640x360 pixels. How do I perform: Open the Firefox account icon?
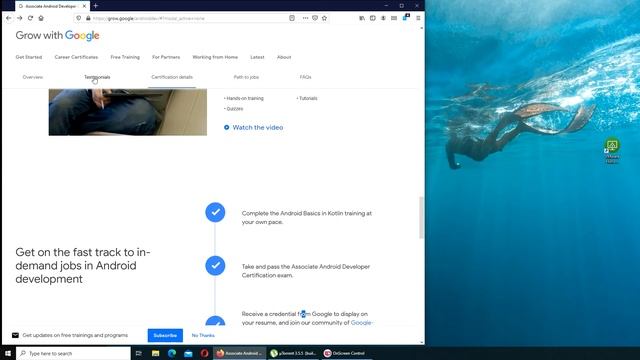tap(383, 18)
